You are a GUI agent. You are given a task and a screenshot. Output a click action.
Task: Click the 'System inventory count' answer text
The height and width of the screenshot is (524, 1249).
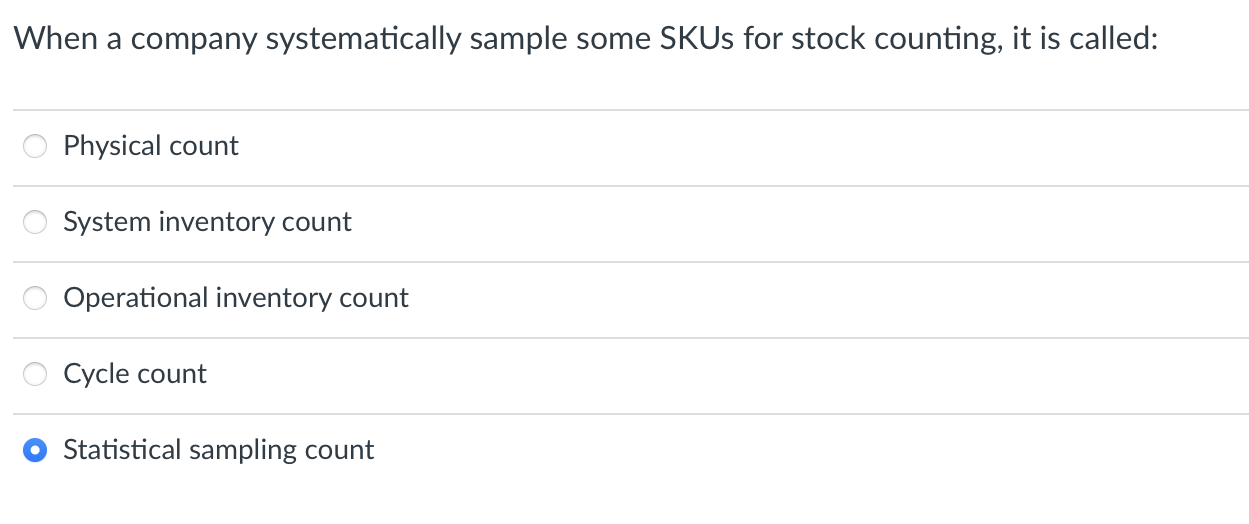[207, 222]
